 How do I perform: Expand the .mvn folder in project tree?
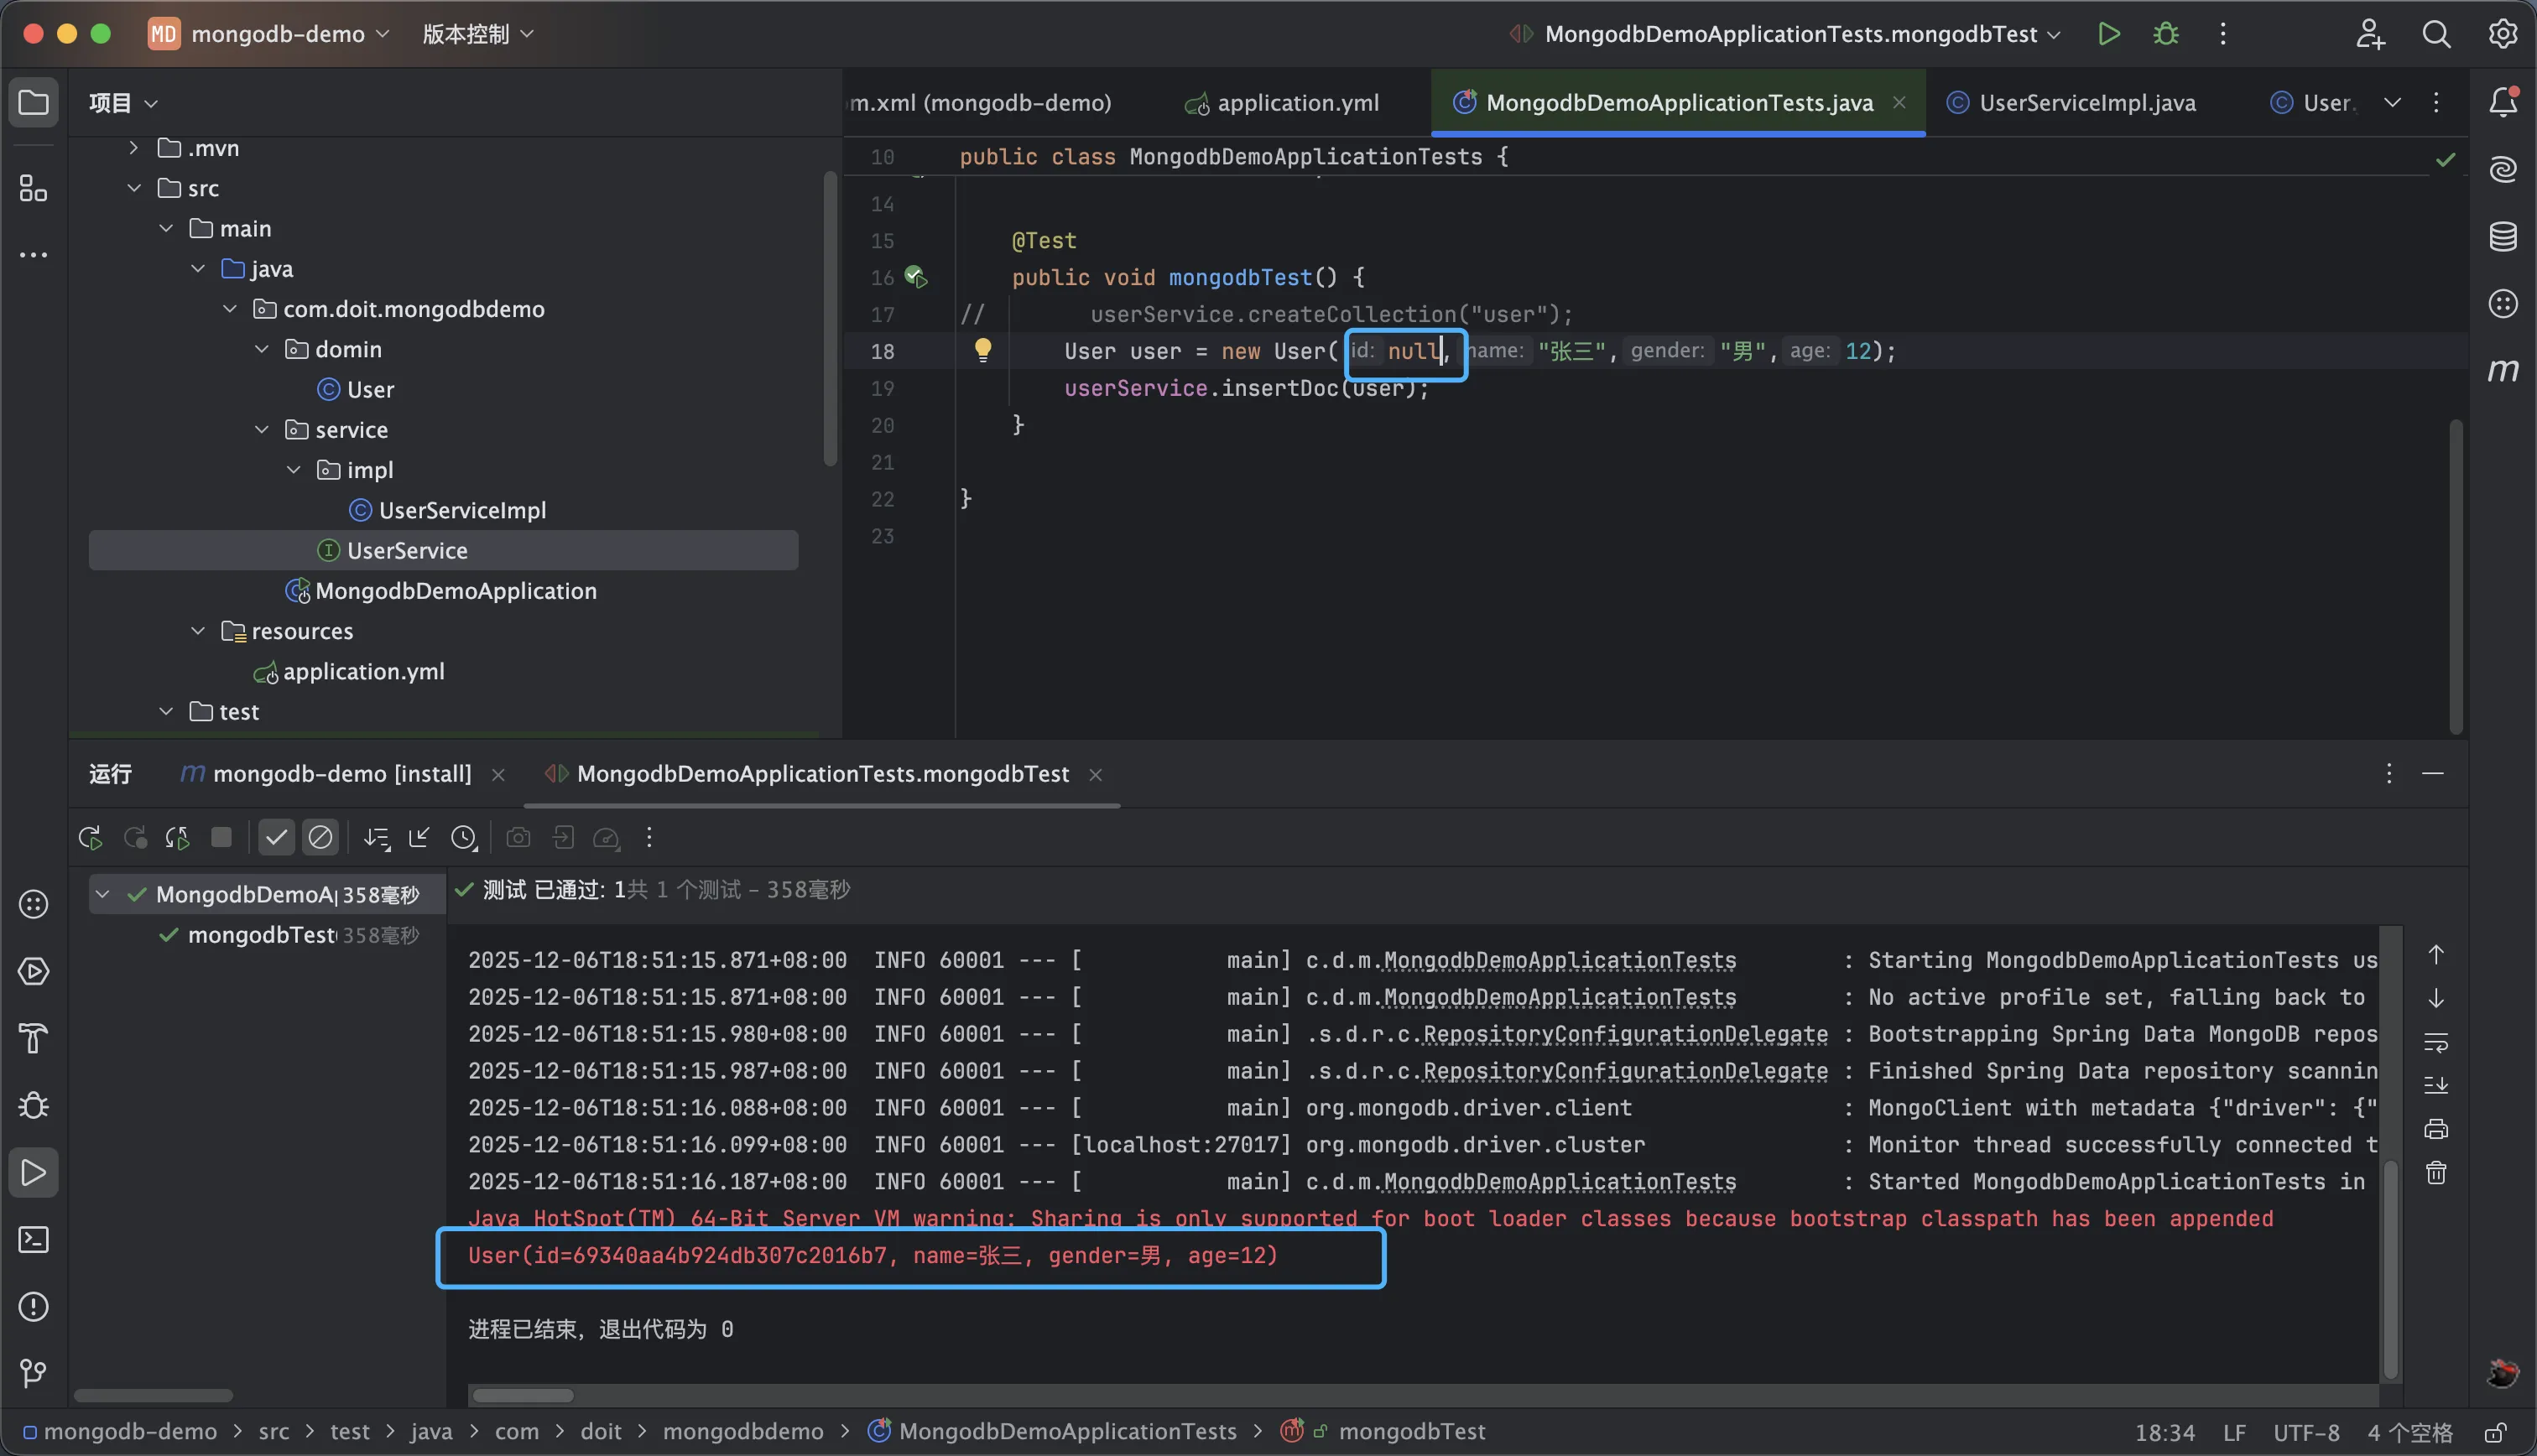134,148
